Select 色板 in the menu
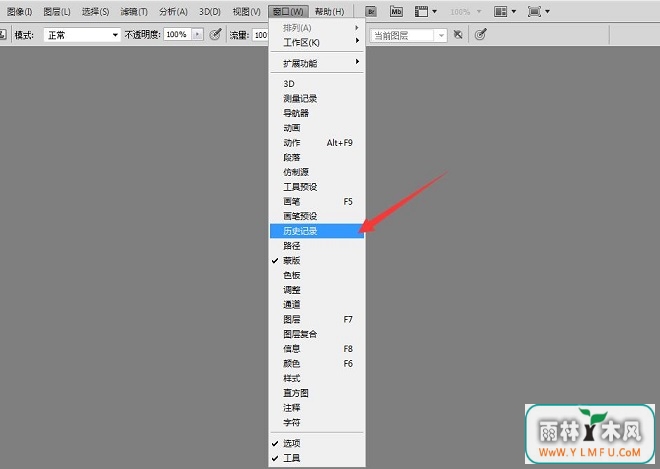This screenshot has width=660, height=469. point(317,275)
